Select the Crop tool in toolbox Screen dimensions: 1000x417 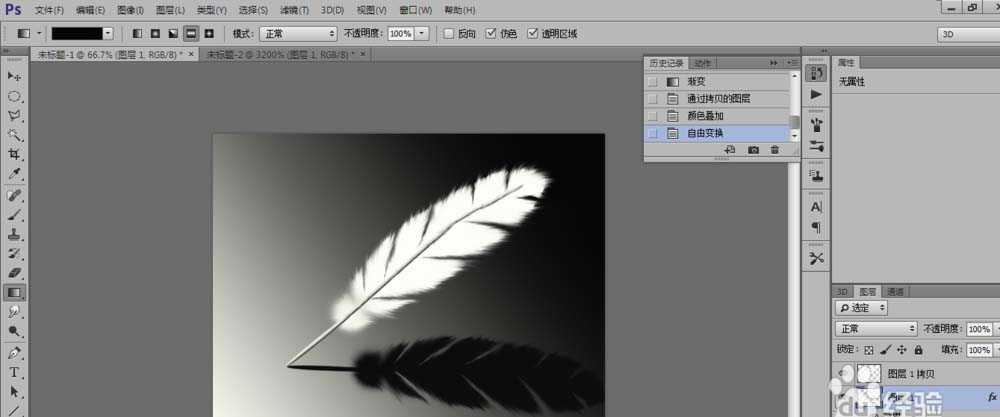pyautogui.click(x=14, y=154)
